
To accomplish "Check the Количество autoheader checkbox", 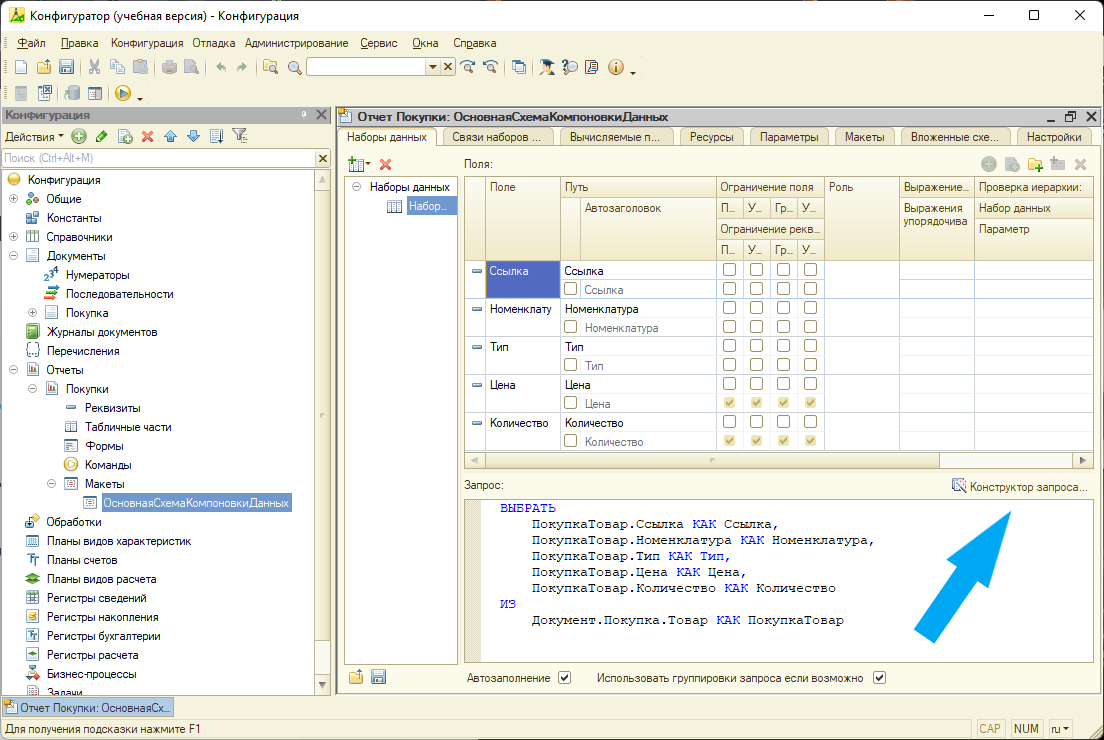I will 570,441.
